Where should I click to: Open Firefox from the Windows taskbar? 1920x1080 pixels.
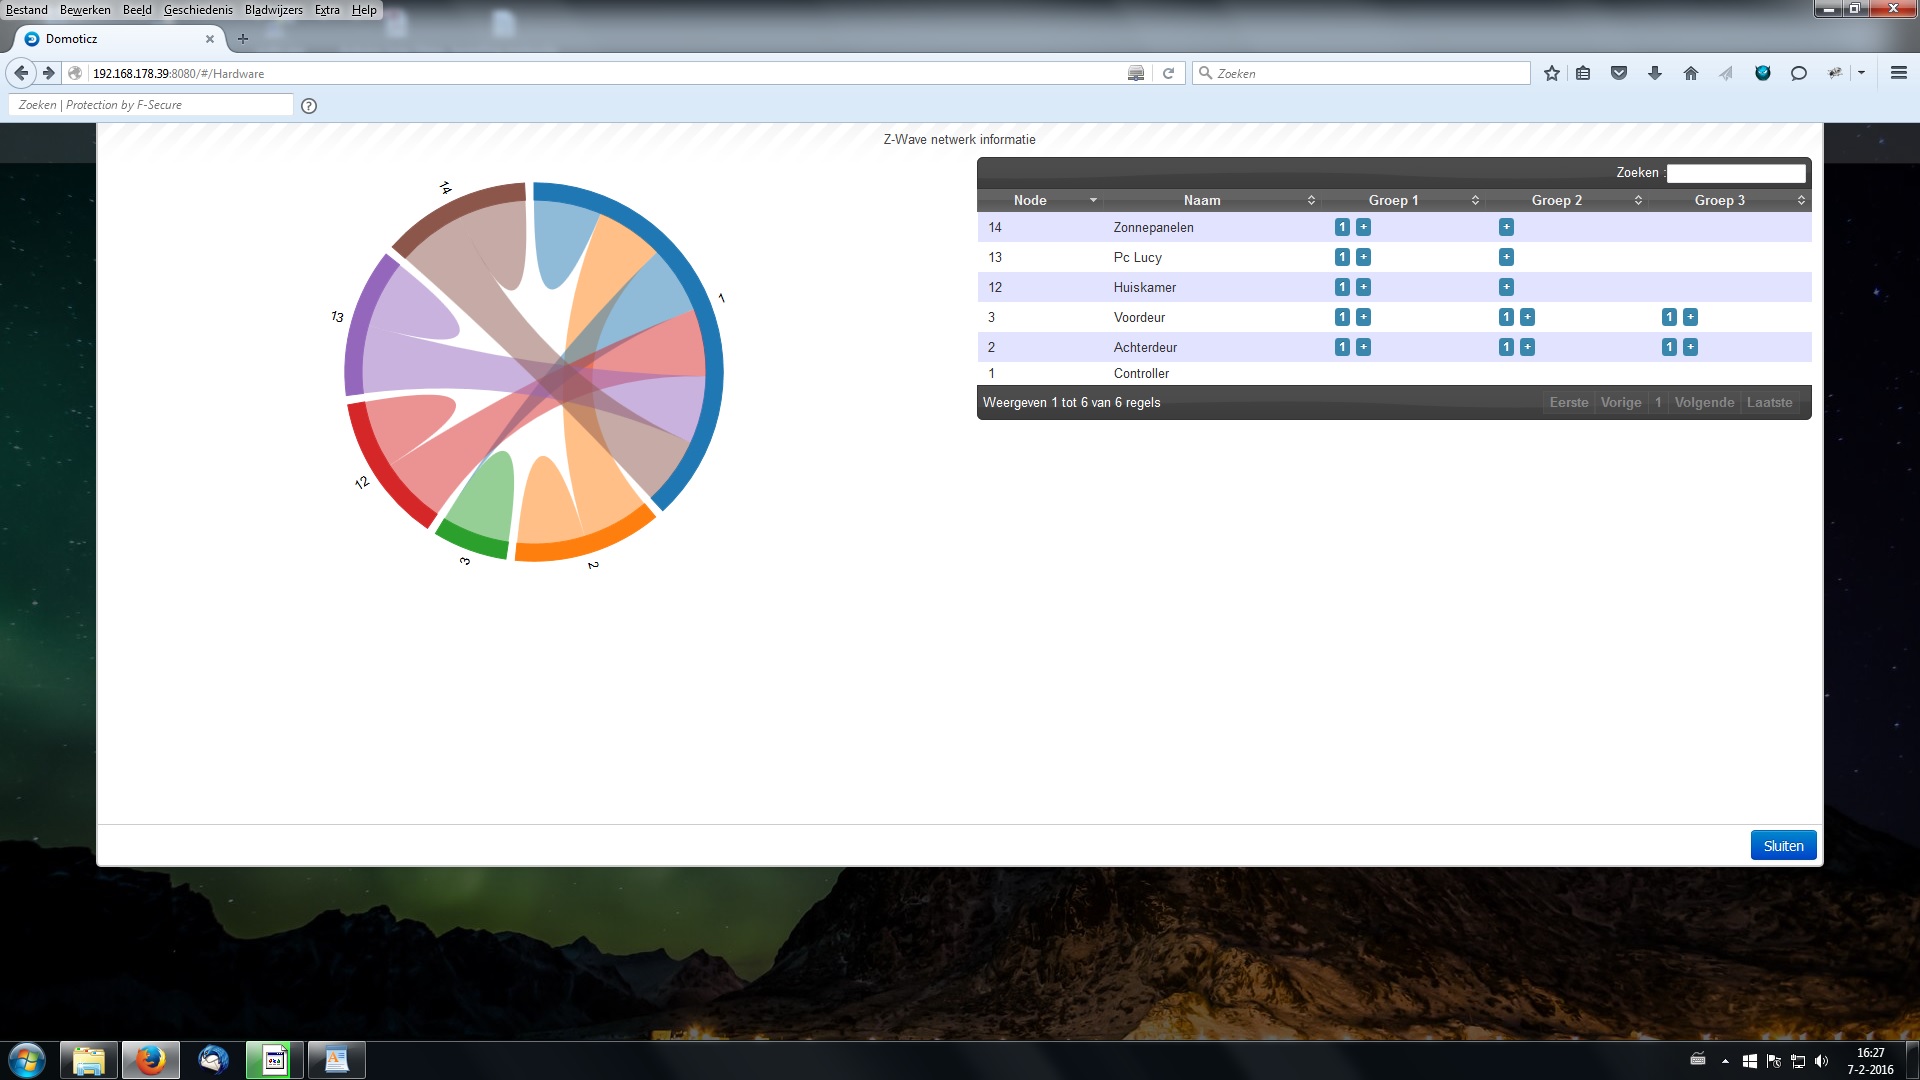pyautogui.click(x=151, y=1059)
